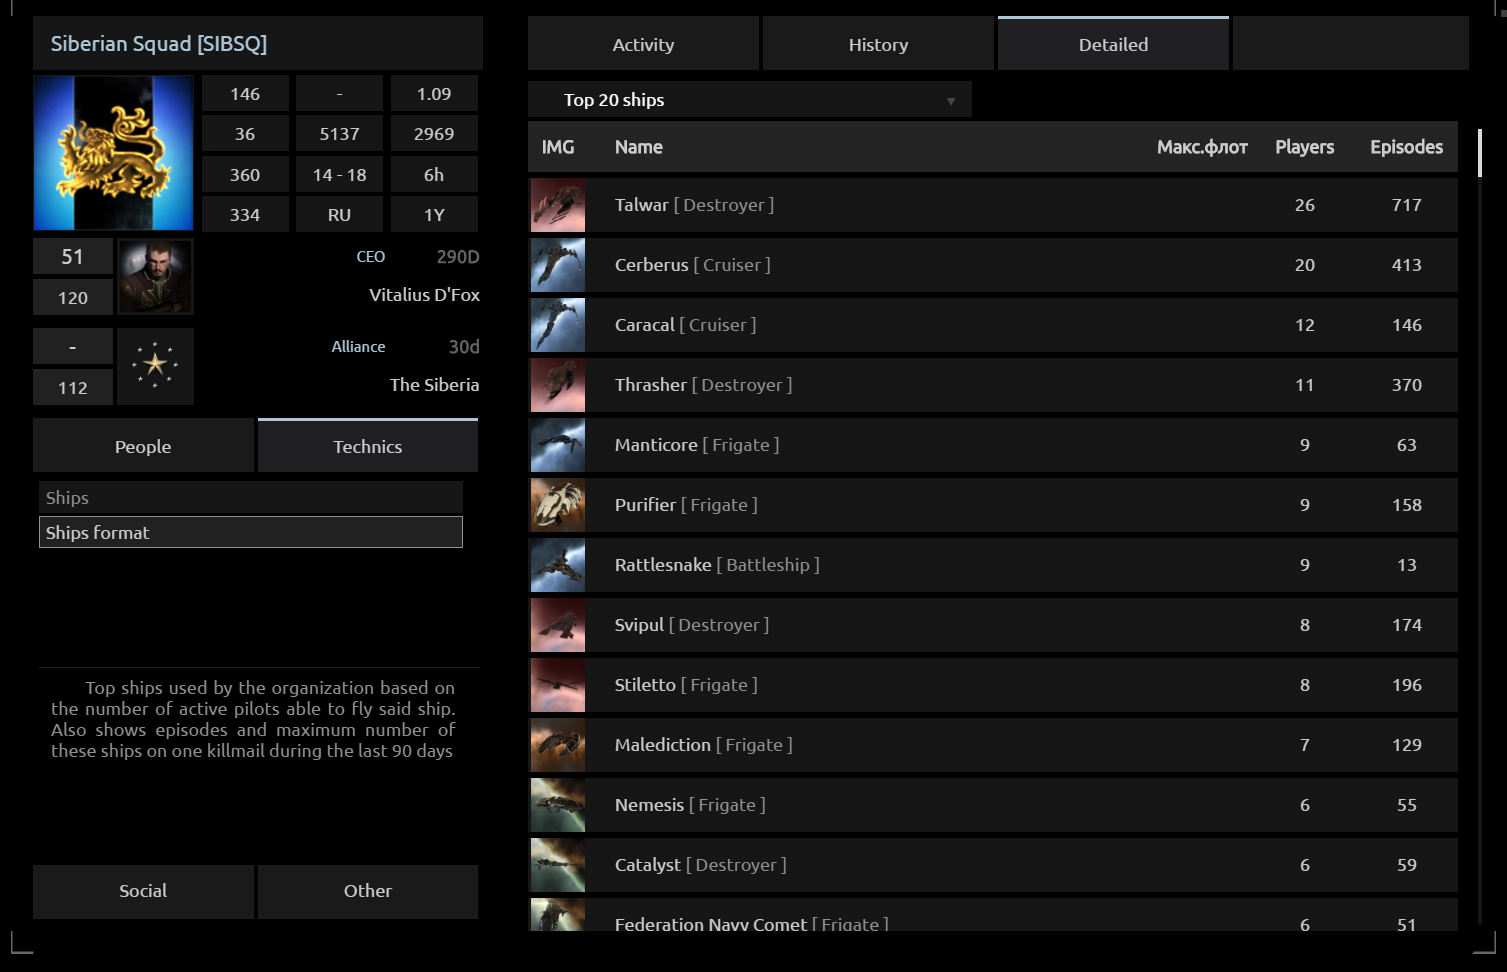1507x972 pixels.
Task: Click the Rattlesnake [ Battleship ] name
Action: [717, 565]
